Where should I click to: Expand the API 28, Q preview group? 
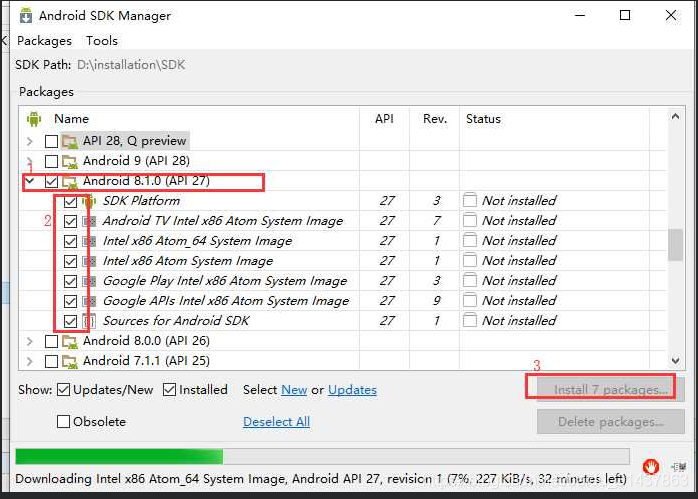(30, 142)
